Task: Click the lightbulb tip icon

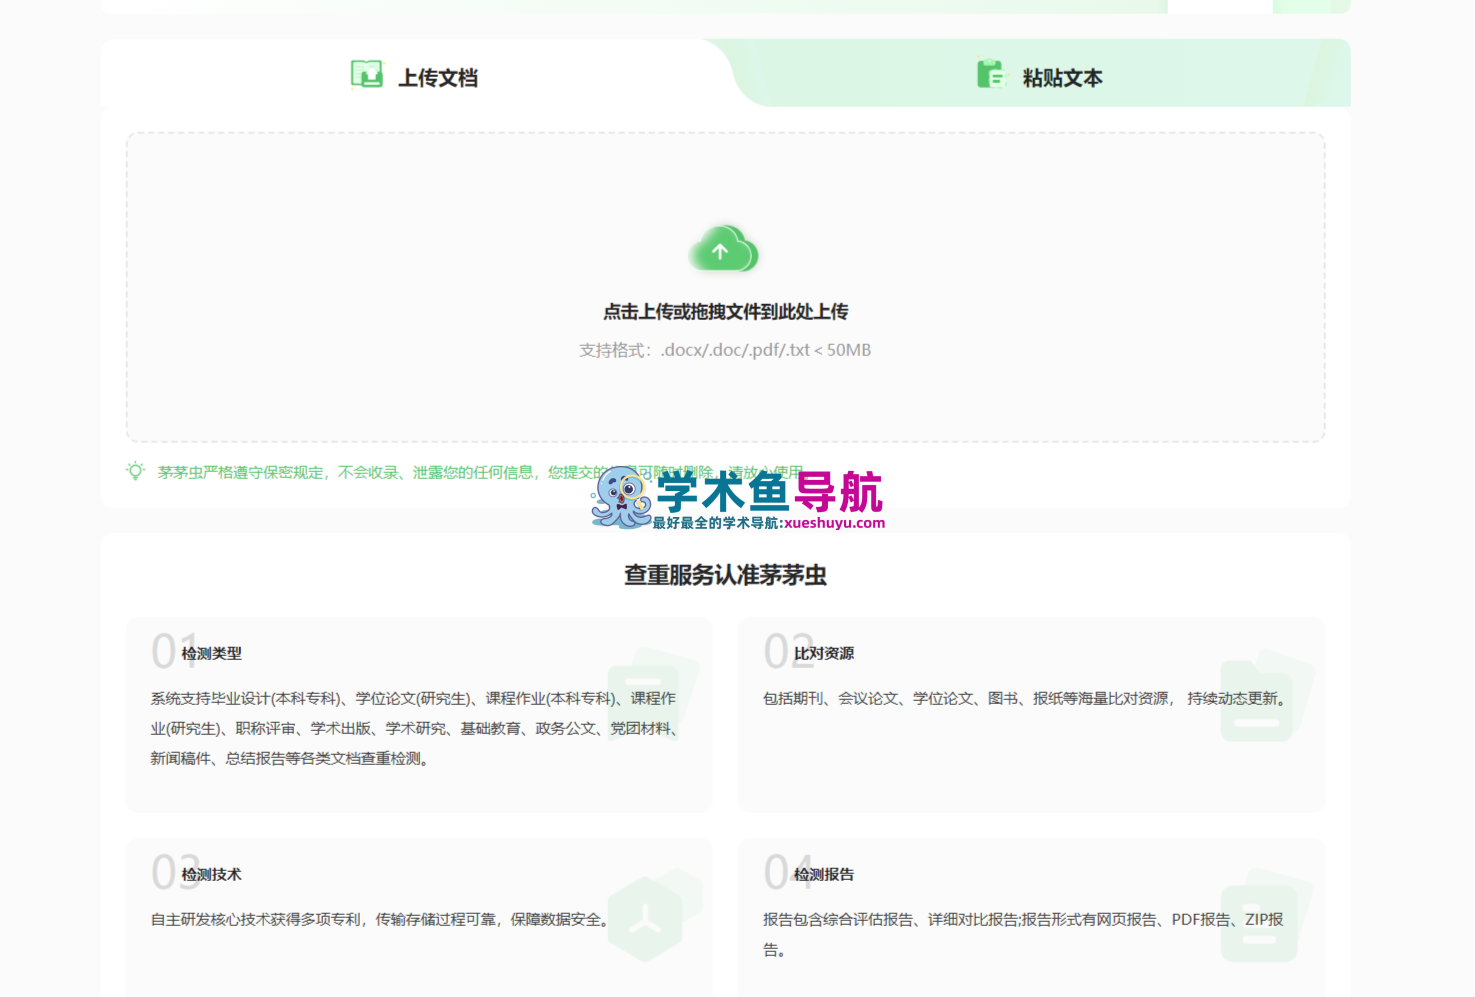Action: coord(136,471)
